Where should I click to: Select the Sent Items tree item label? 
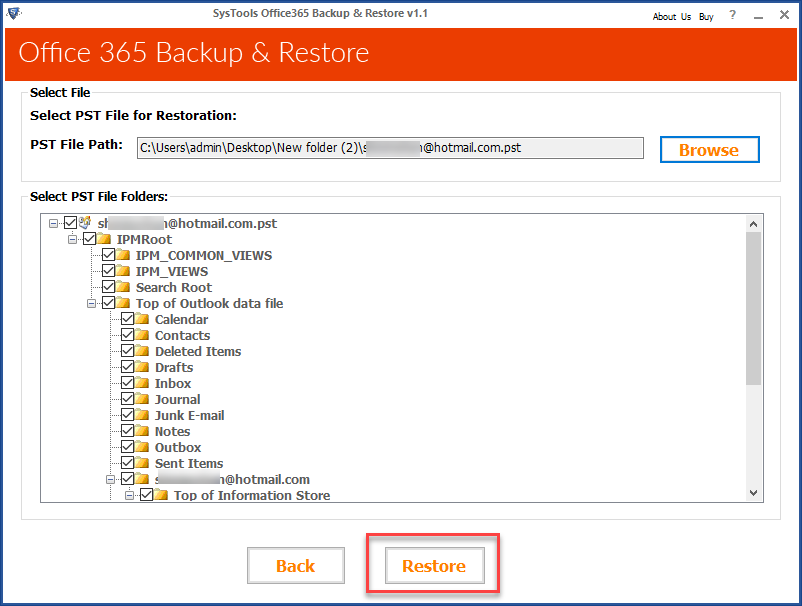pyautogui.click(x=189, y=463)
